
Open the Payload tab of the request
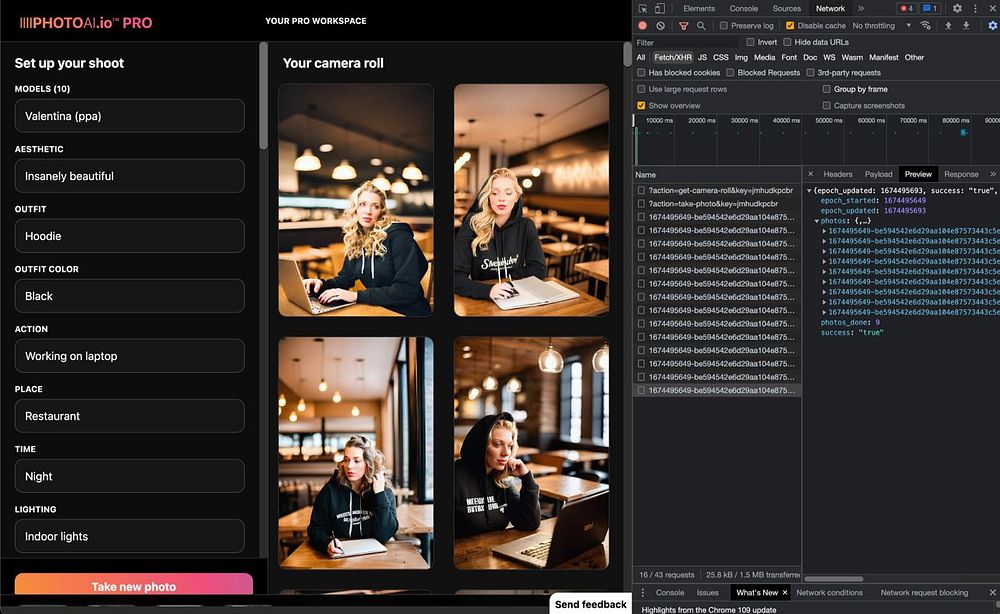(878, 174)
